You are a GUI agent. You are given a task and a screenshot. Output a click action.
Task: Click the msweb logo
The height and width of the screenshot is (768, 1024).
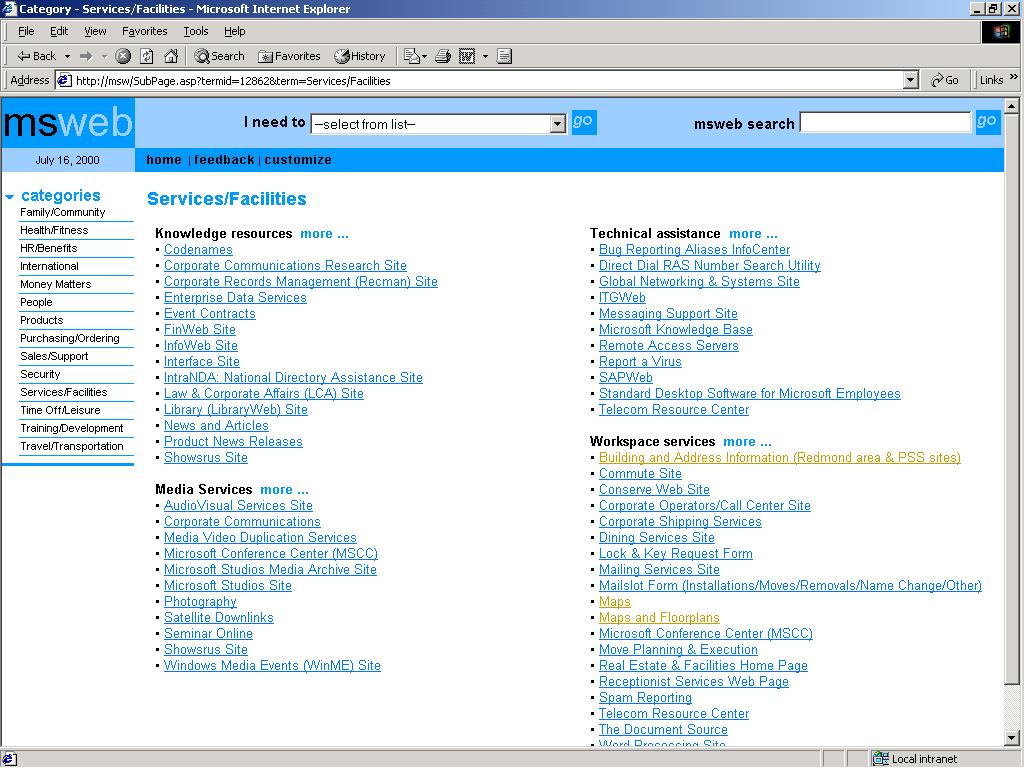68,123
